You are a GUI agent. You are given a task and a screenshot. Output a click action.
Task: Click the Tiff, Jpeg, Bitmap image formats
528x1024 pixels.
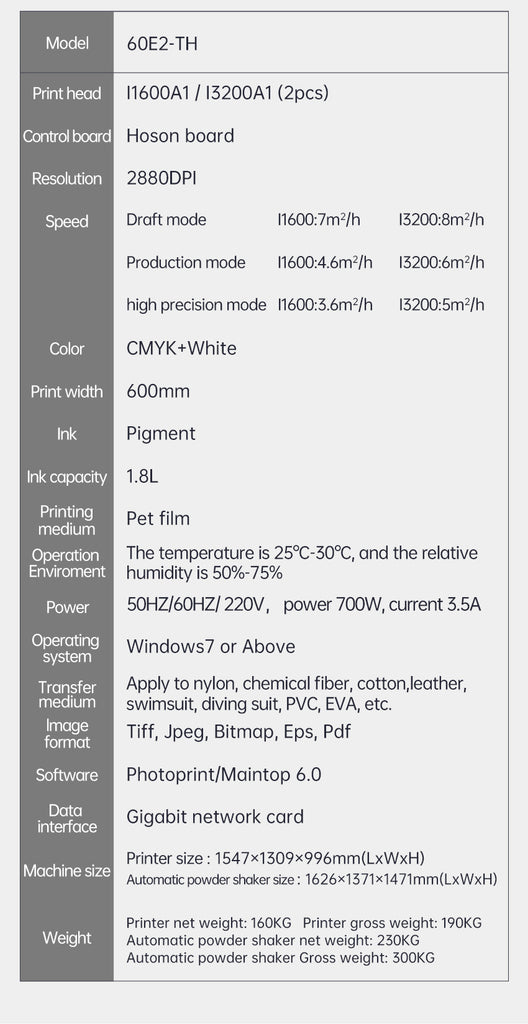pyautogui.click(x=200, y=731)
